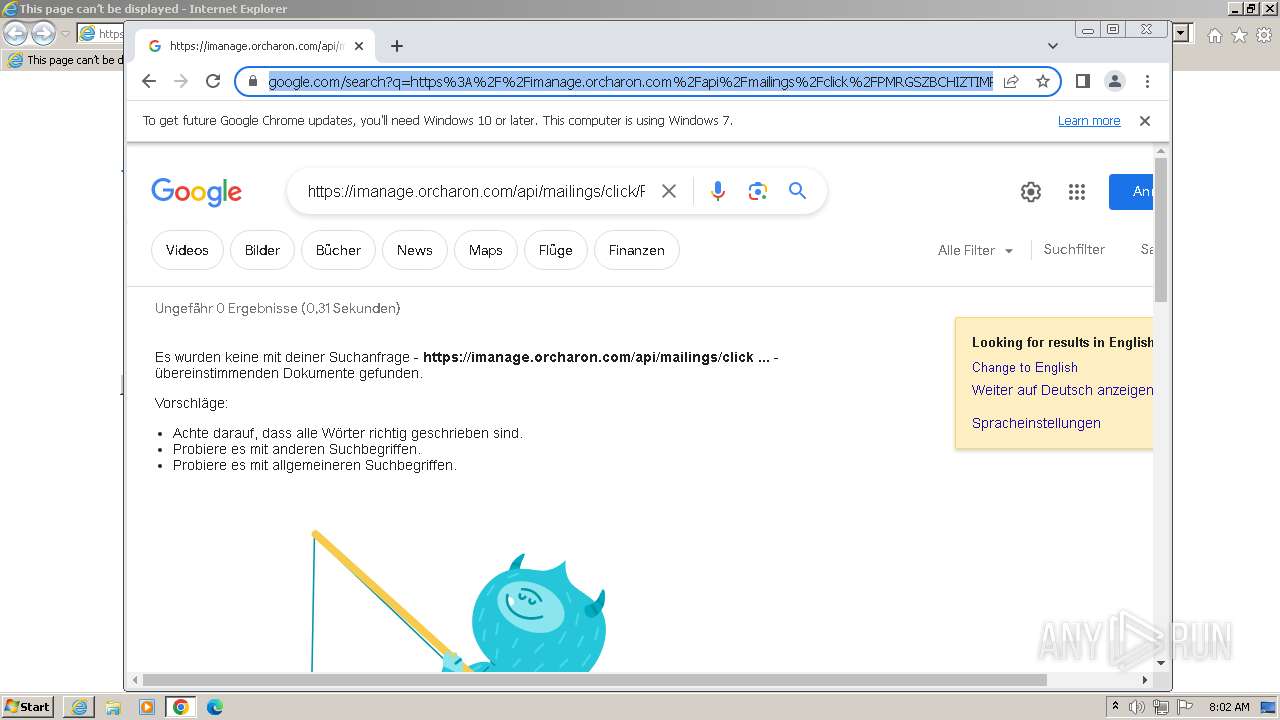Open the Windows Start menu

tap(27, 706)
